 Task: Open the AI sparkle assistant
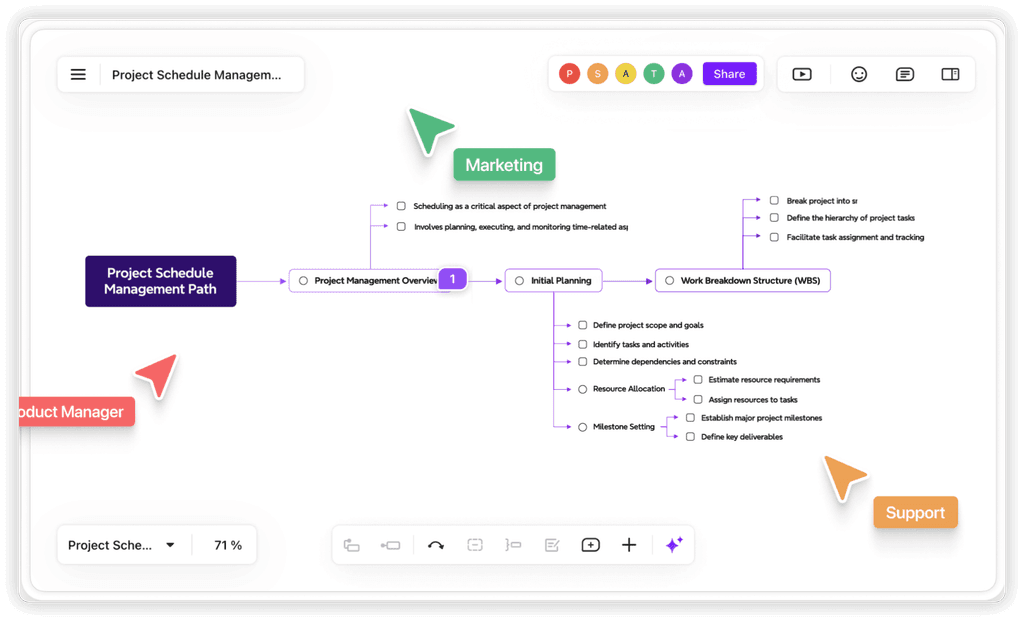click(x=673, y=544)
